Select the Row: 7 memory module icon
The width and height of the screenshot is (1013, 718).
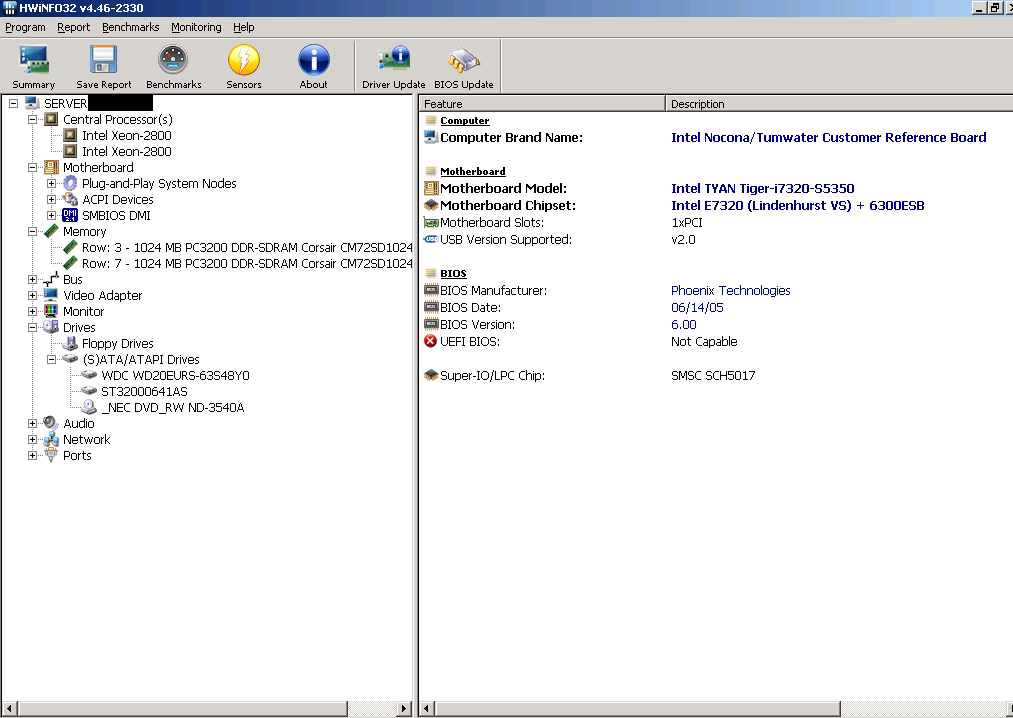tap(70, 263)
